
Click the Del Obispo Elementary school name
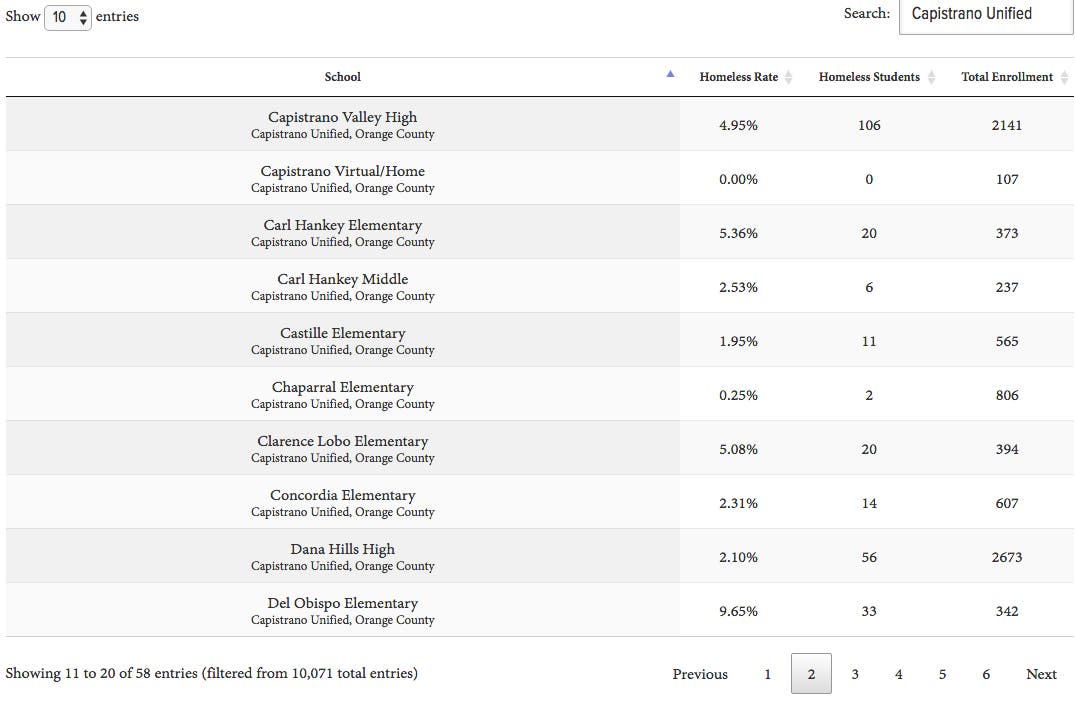(342, 603)
